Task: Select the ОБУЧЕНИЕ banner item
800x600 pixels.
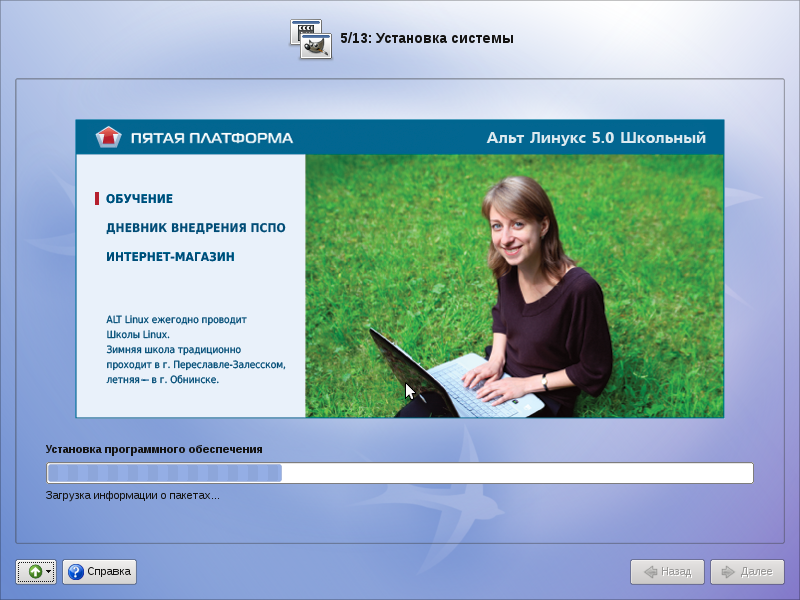Action: [139, 199]
